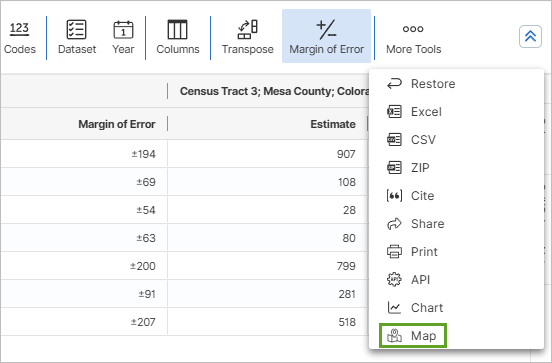Click the Census Tract 3 Mesa County header
The height and width of the screenshot is (363, 552).
[x=275, y=91]
